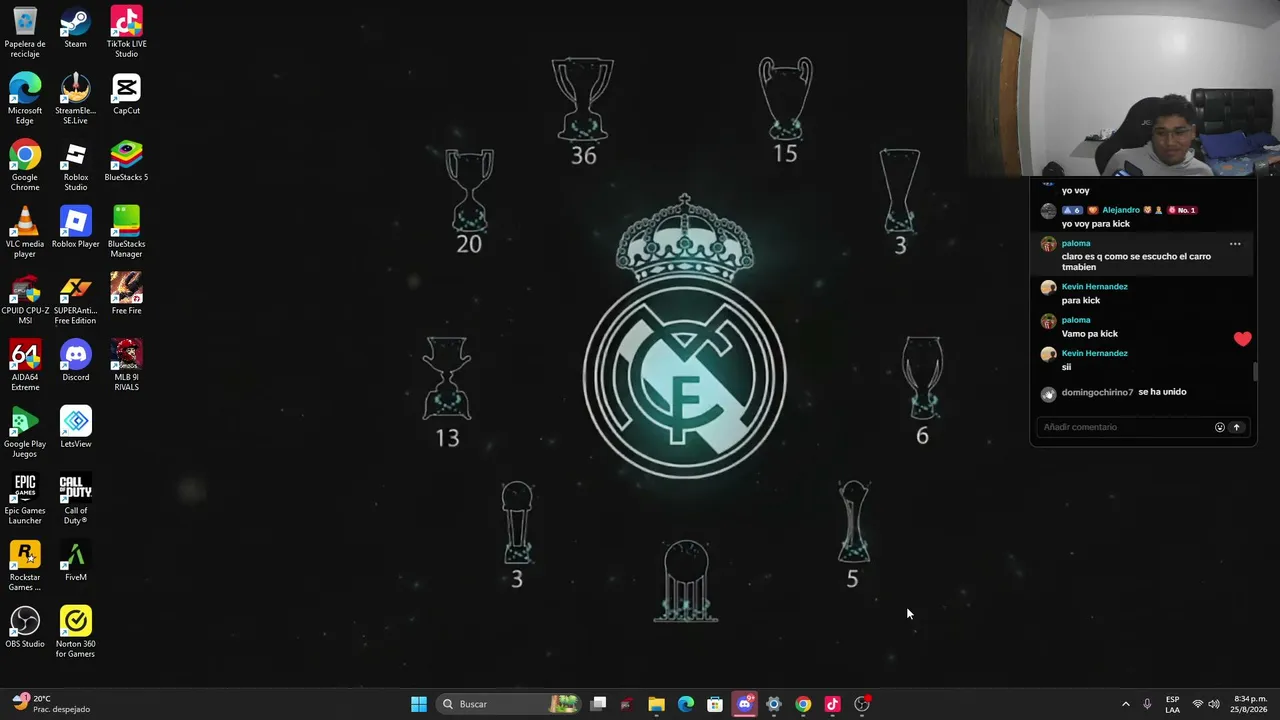Select Norton 360 for Gamers icon
Image resolution: width=1280 pixels, height=720 pixels.
75,633
